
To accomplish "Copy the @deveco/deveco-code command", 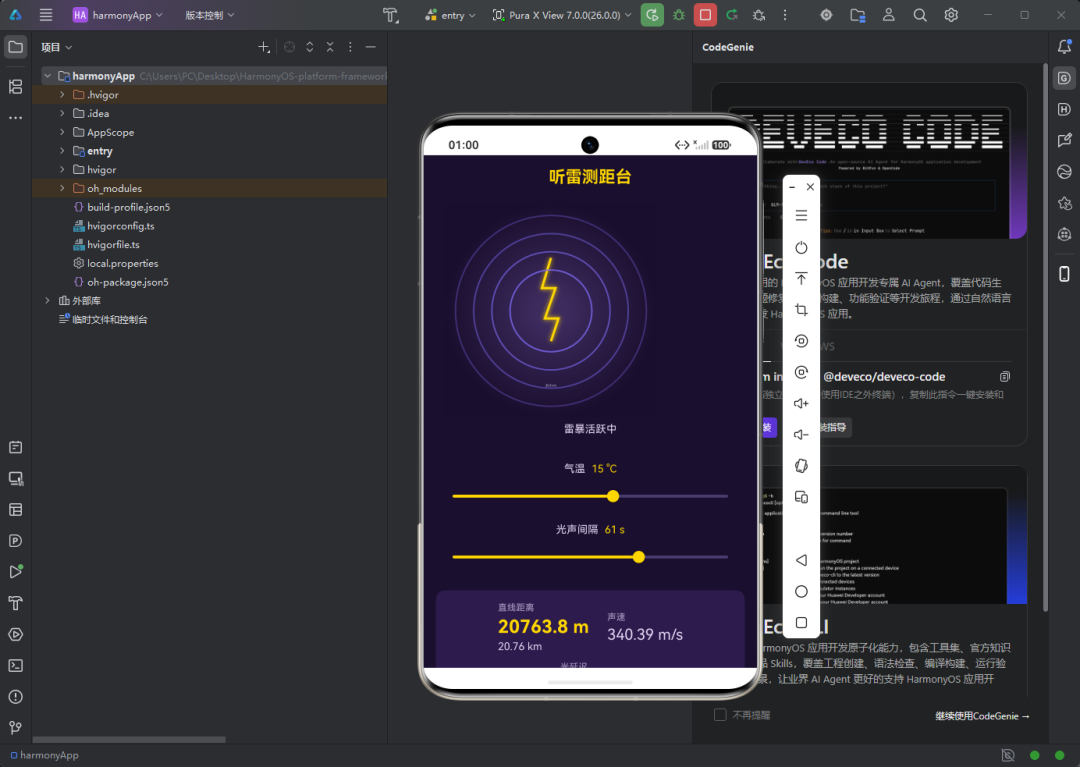I will coord(1005,377).
